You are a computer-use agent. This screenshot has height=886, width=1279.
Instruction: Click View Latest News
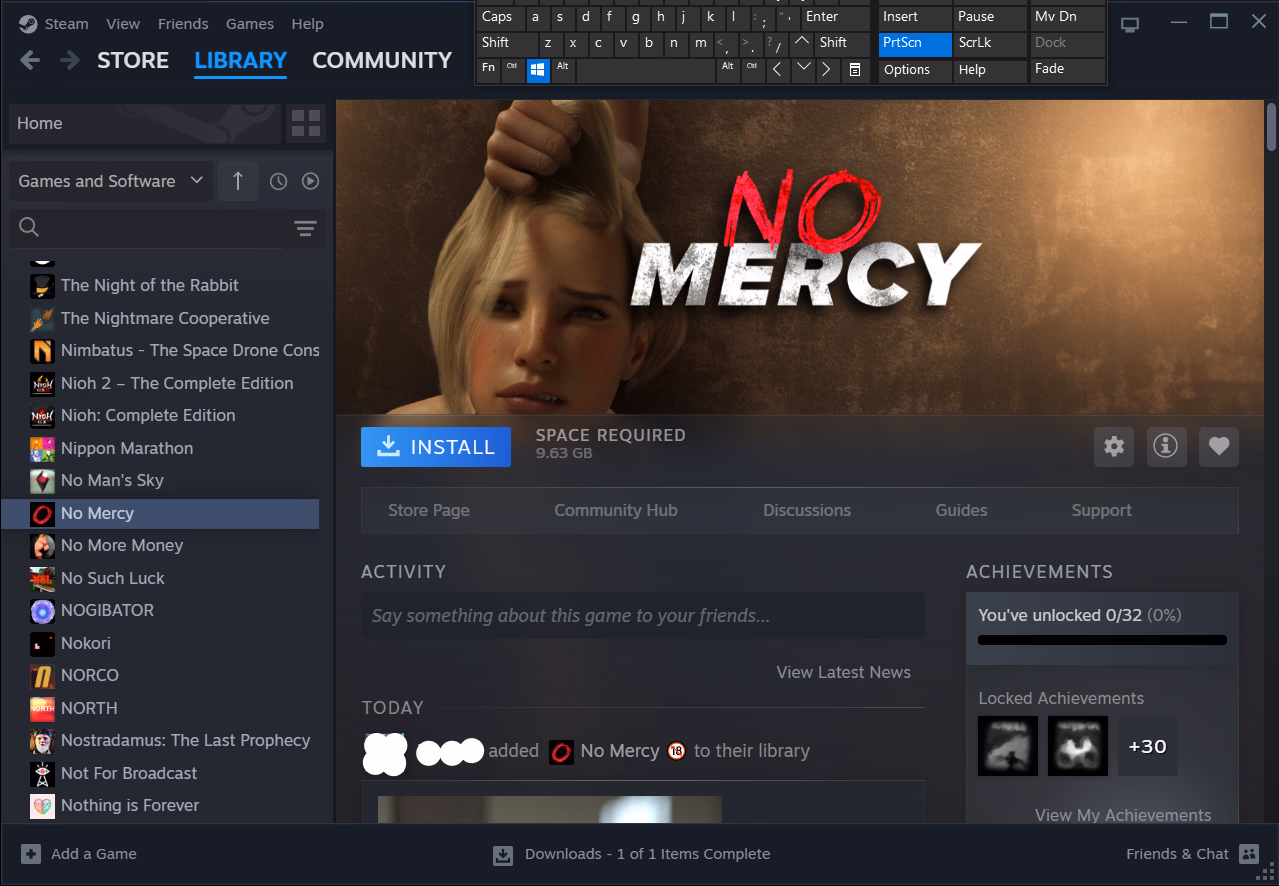(844, 672)
